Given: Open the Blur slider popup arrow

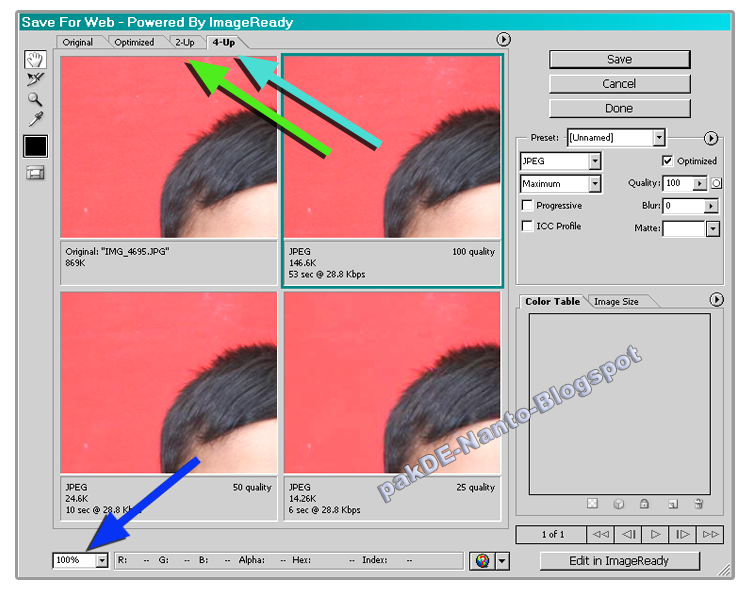Looking at the screenshot, I should 711,206.
